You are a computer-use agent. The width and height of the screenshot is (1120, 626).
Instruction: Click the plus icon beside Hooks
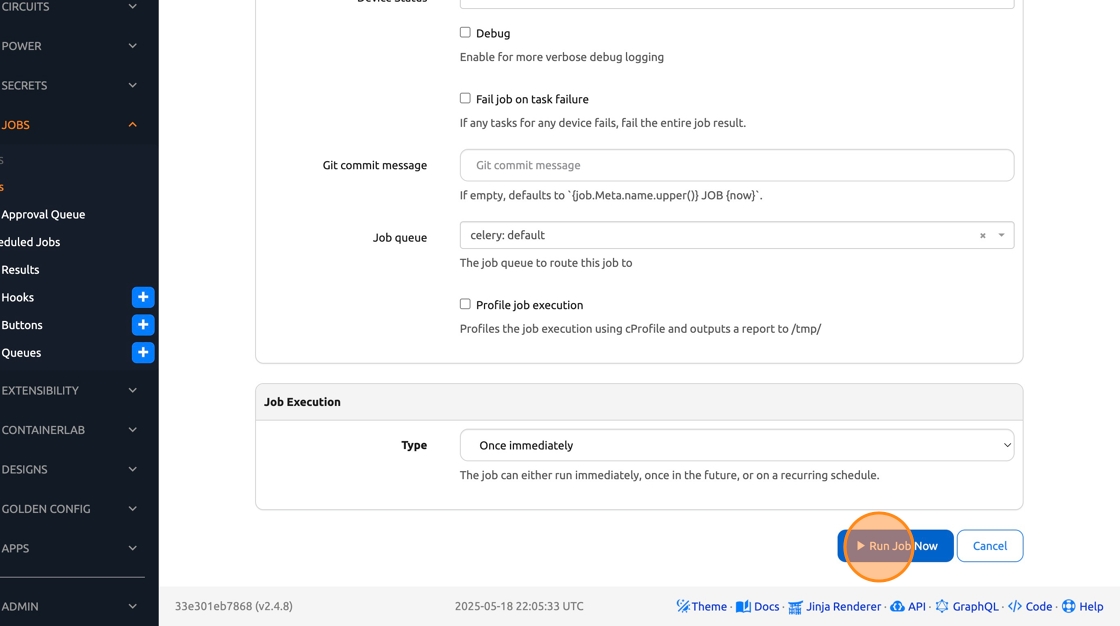[143, 297]
